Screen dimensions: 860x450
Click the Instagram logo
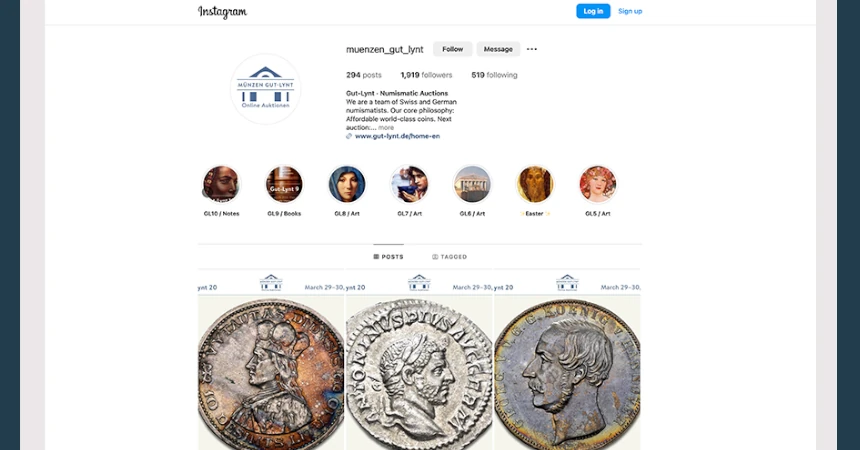pyautogui.click(x=222, y=12)
